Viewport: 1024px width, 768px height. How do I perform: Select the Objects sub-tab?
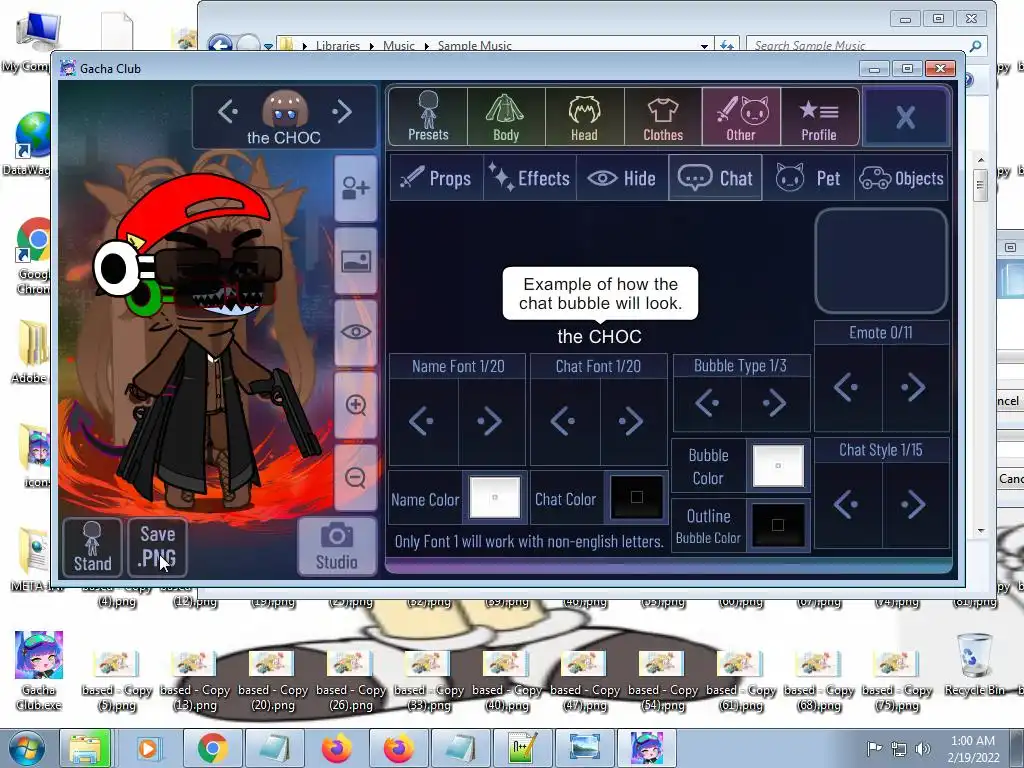[901, 178]
